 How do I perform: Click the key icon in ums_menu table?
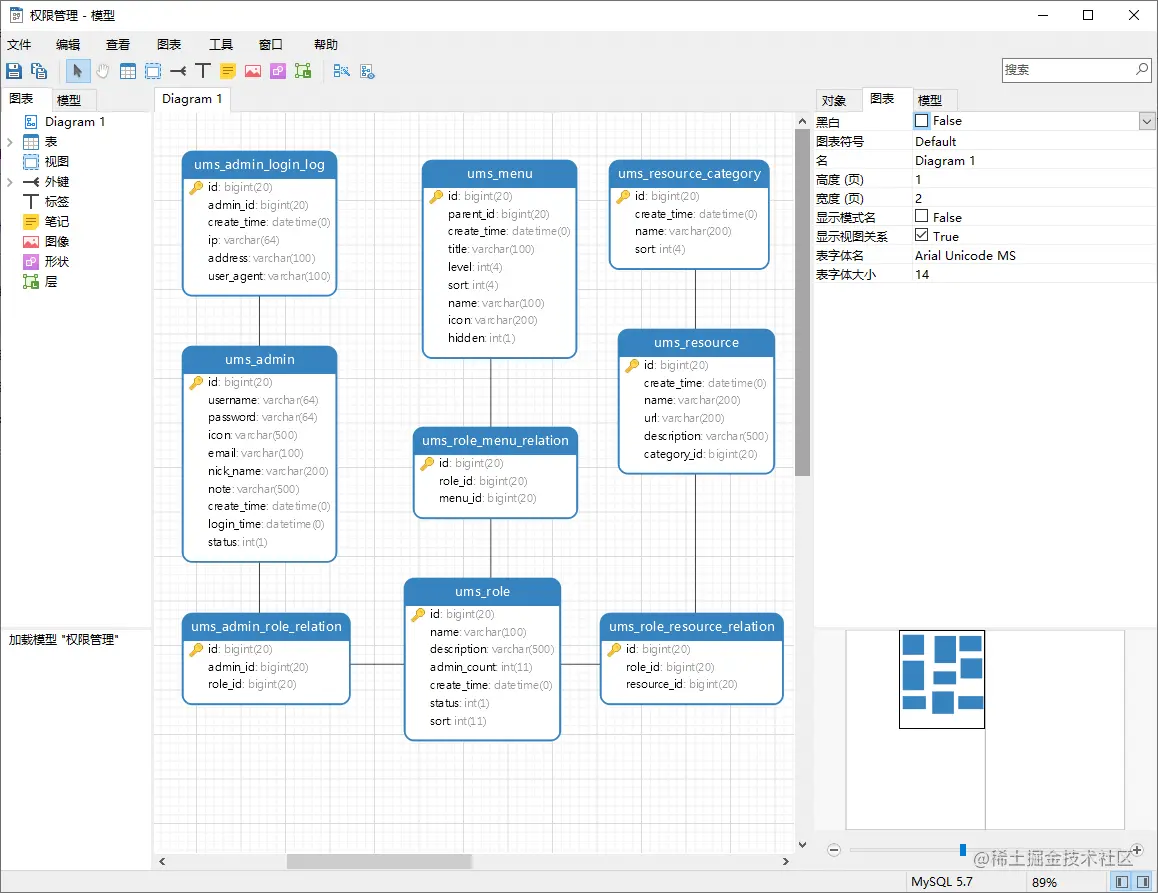[436, 196]
